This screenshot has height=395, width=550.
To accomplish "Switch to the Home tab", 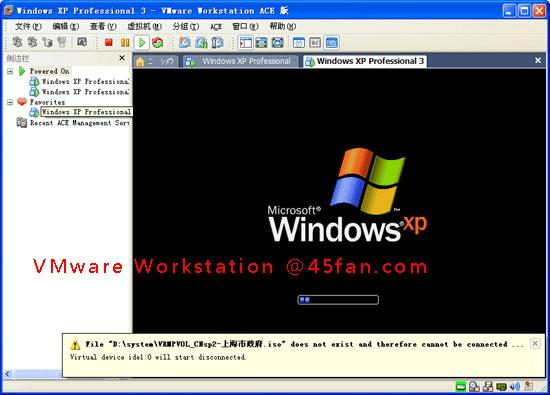I will point(156,61).
